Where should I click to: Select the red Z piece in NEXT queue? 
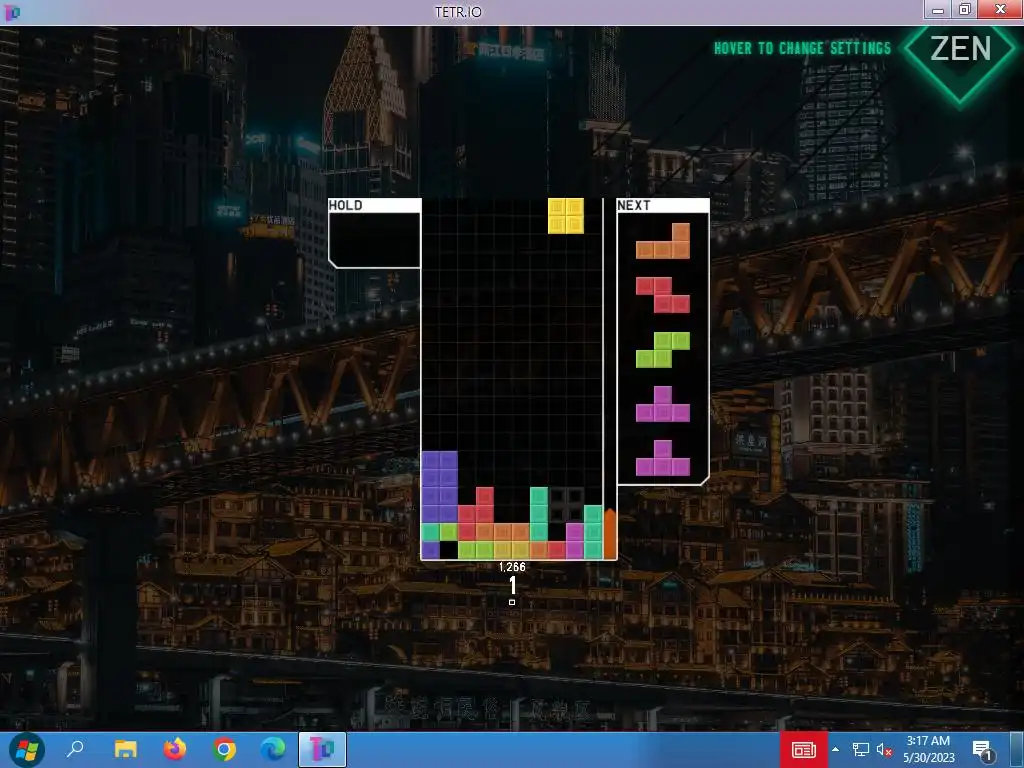663,295
